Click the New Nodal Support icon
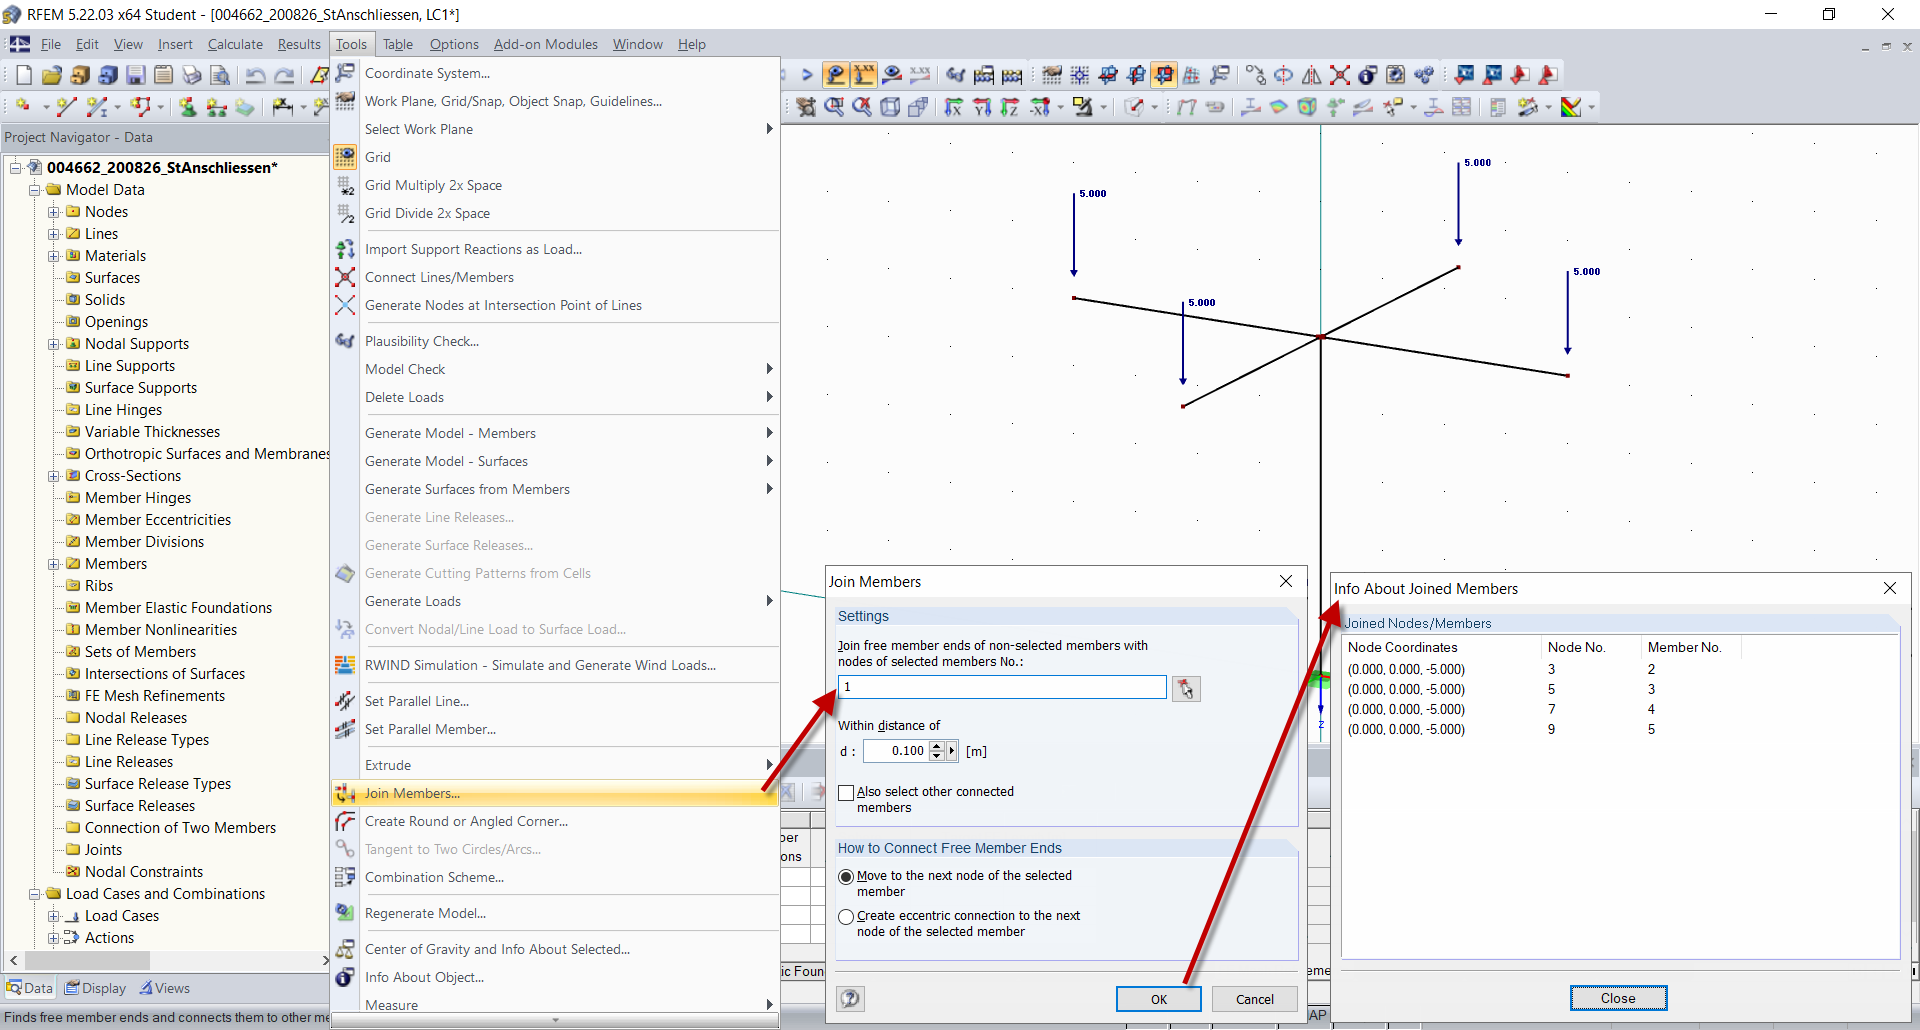The height and width of the screenshot is (1030, 1920). pos(187,106)
